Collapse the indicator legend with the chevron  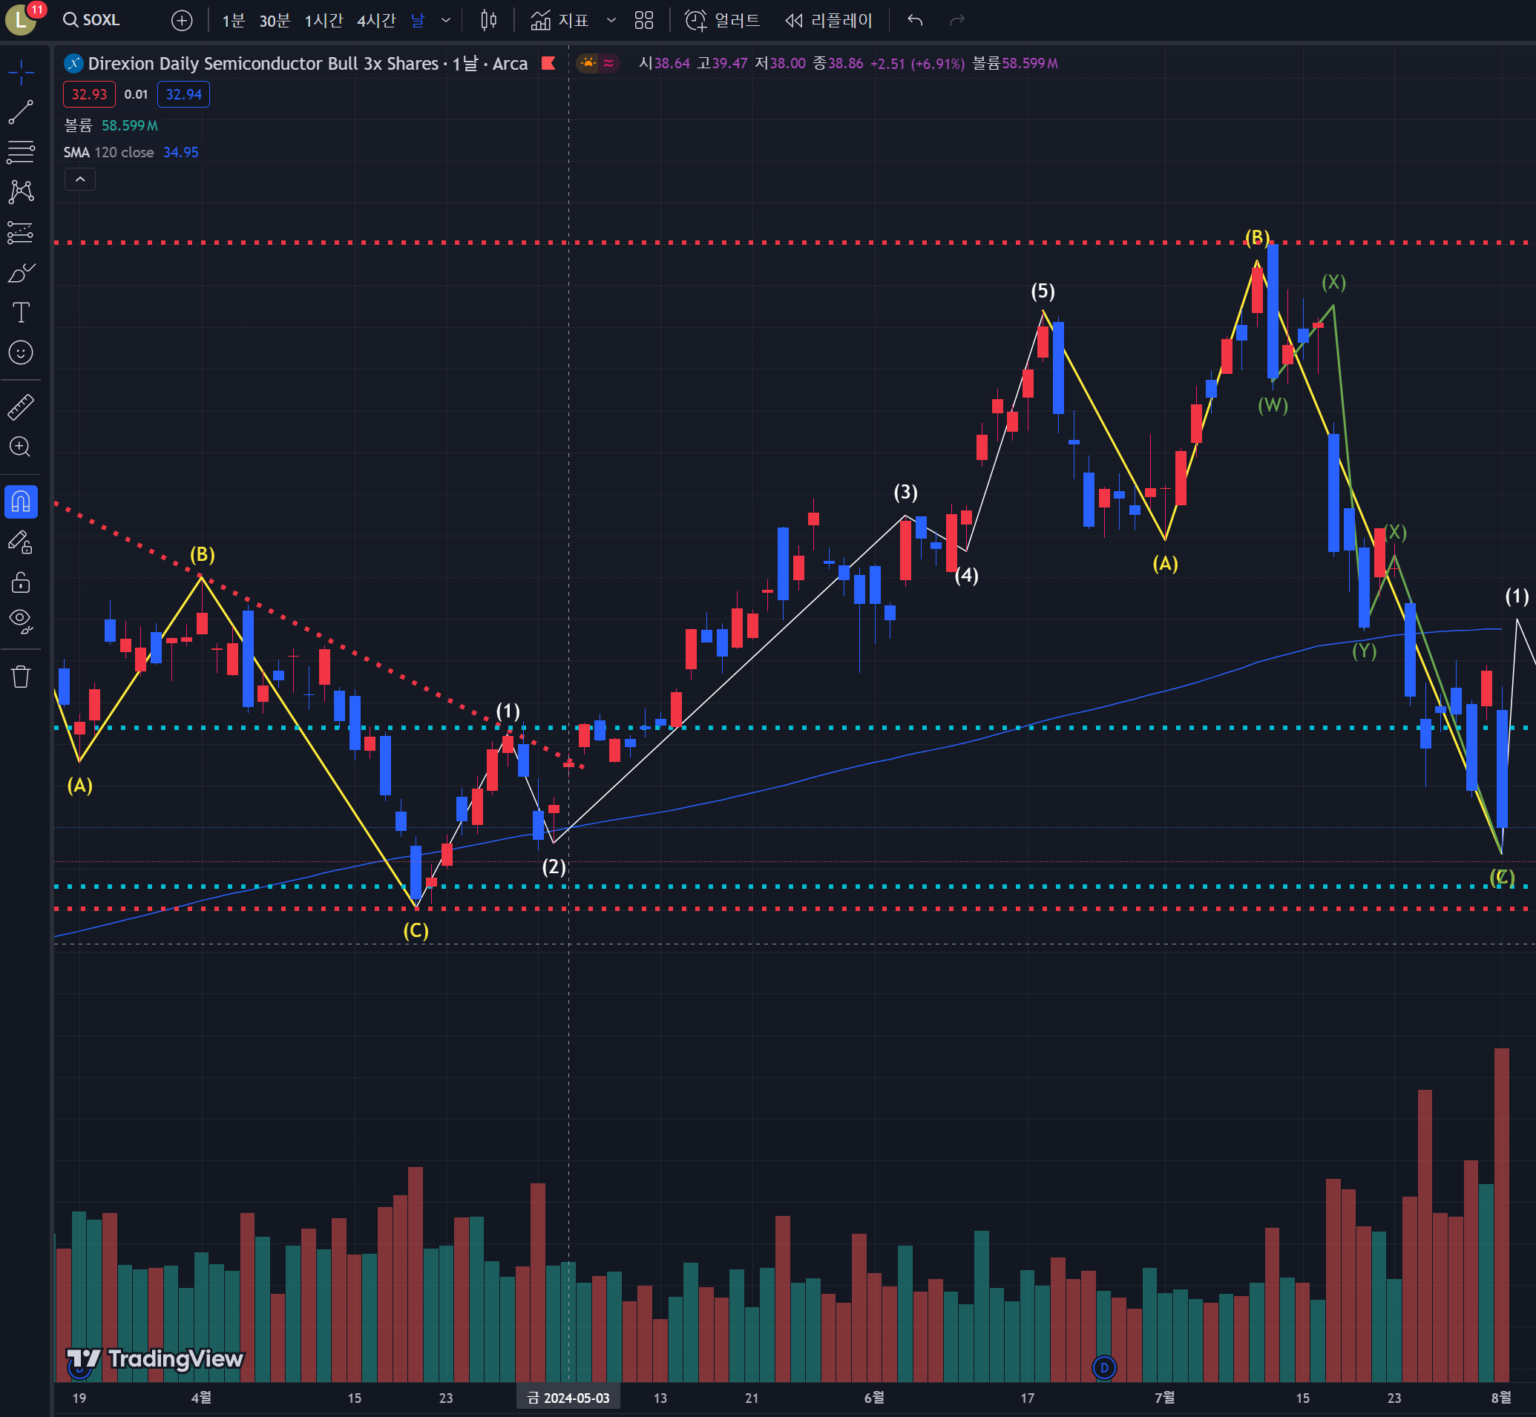pos(80,179)
